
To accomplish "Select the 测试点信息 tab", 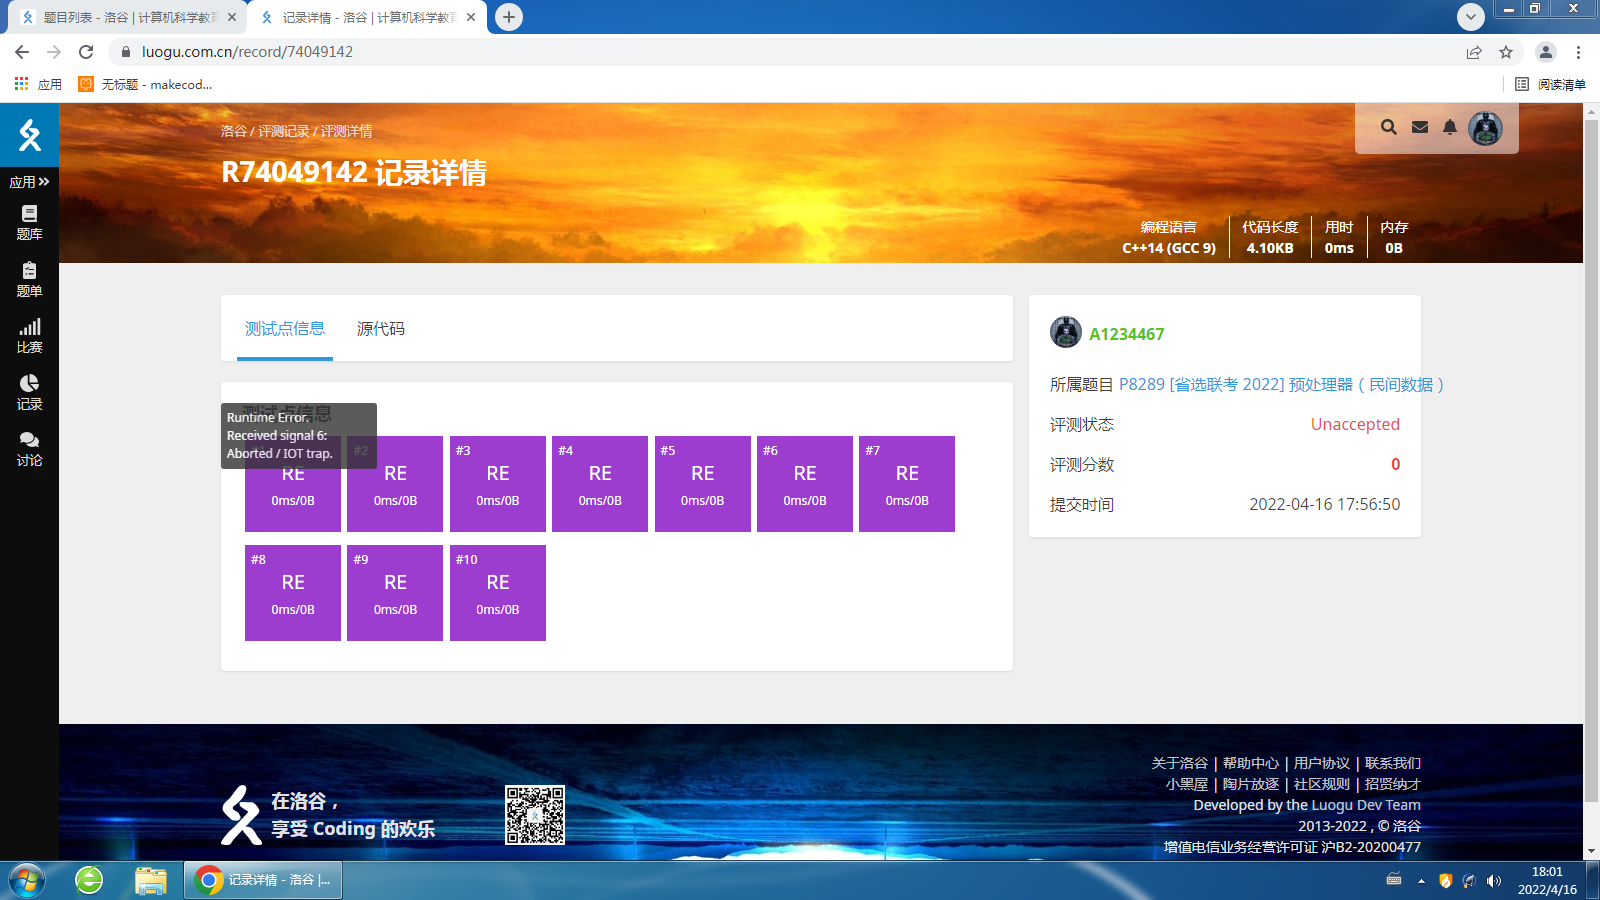I will click(285, 329).
